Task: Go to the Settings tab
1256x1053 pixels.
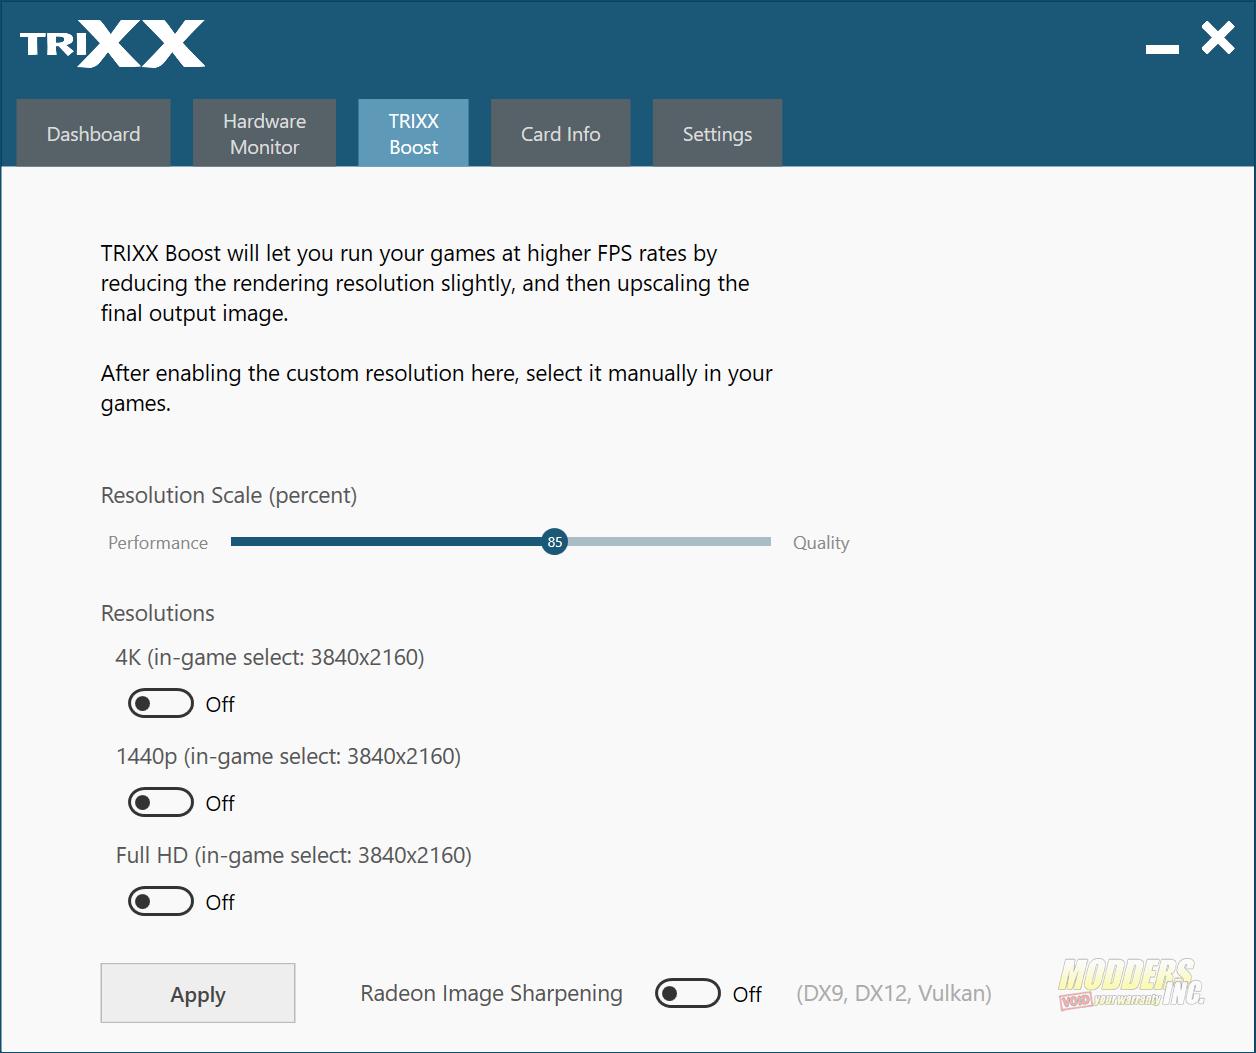Action: pyautogui.click(x=717, y=133)
